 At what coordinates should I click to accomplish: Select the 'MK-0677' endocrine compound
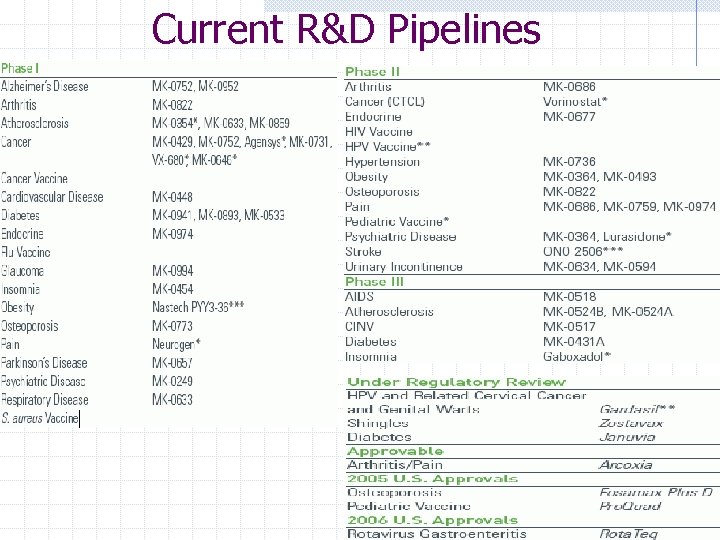point(569,117)
